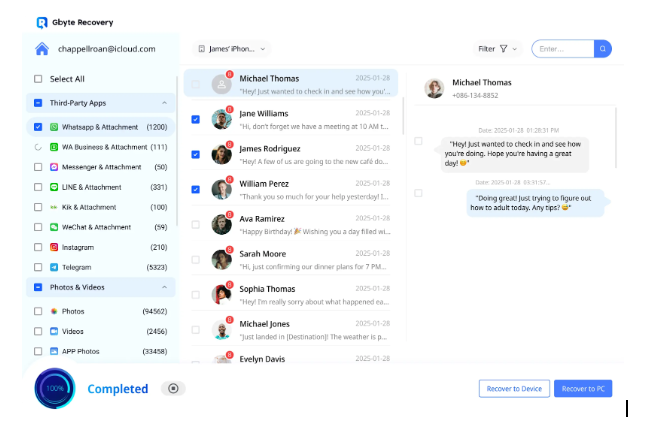Viewport: 646px width, 430px height.
Task: Click the home icon beside the iCloud email
Action: click(42, 48)
